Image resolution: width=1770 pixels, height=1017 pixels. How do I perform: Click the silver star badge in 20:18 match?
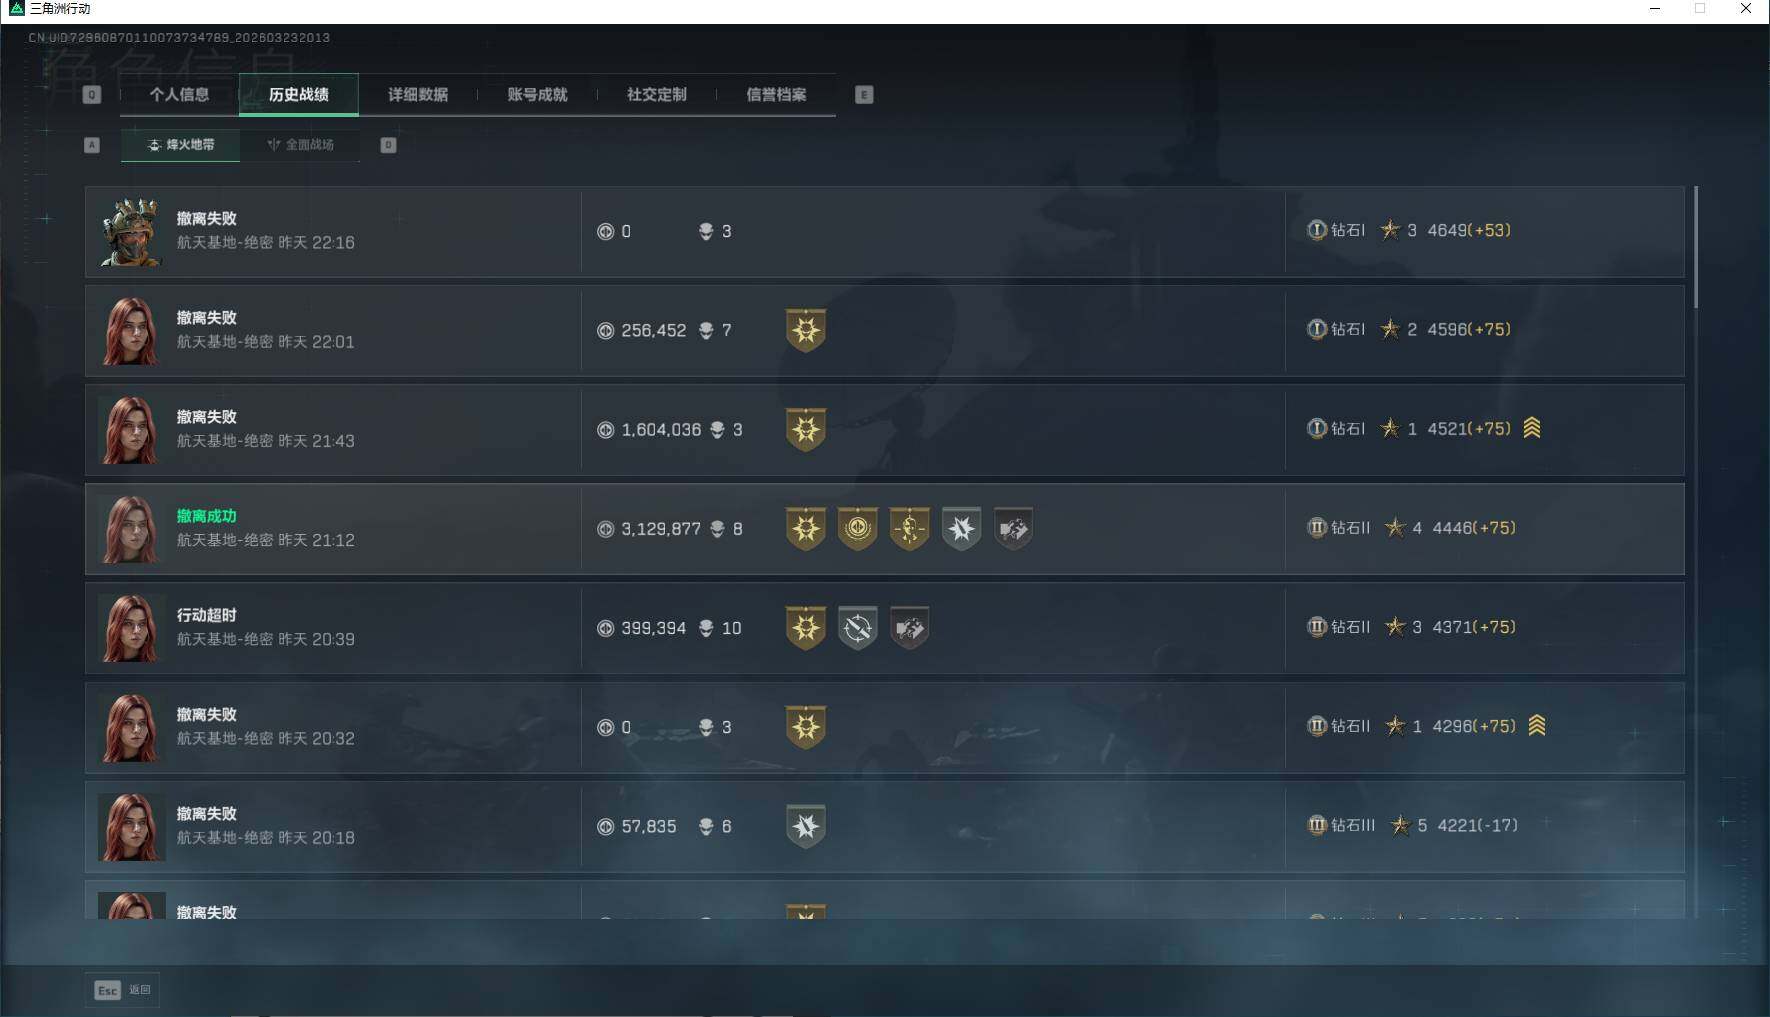tap(806, 827)
